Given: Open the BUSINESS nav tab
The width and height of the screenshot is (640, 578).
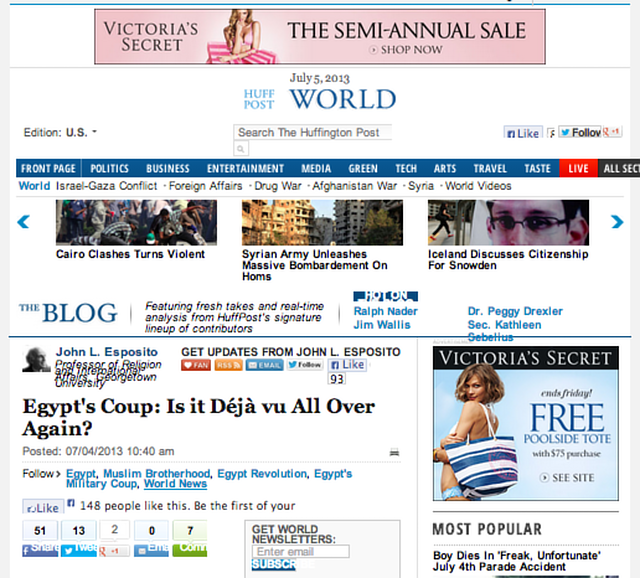Looking at the screenshot, I should (x=168, y=169).
